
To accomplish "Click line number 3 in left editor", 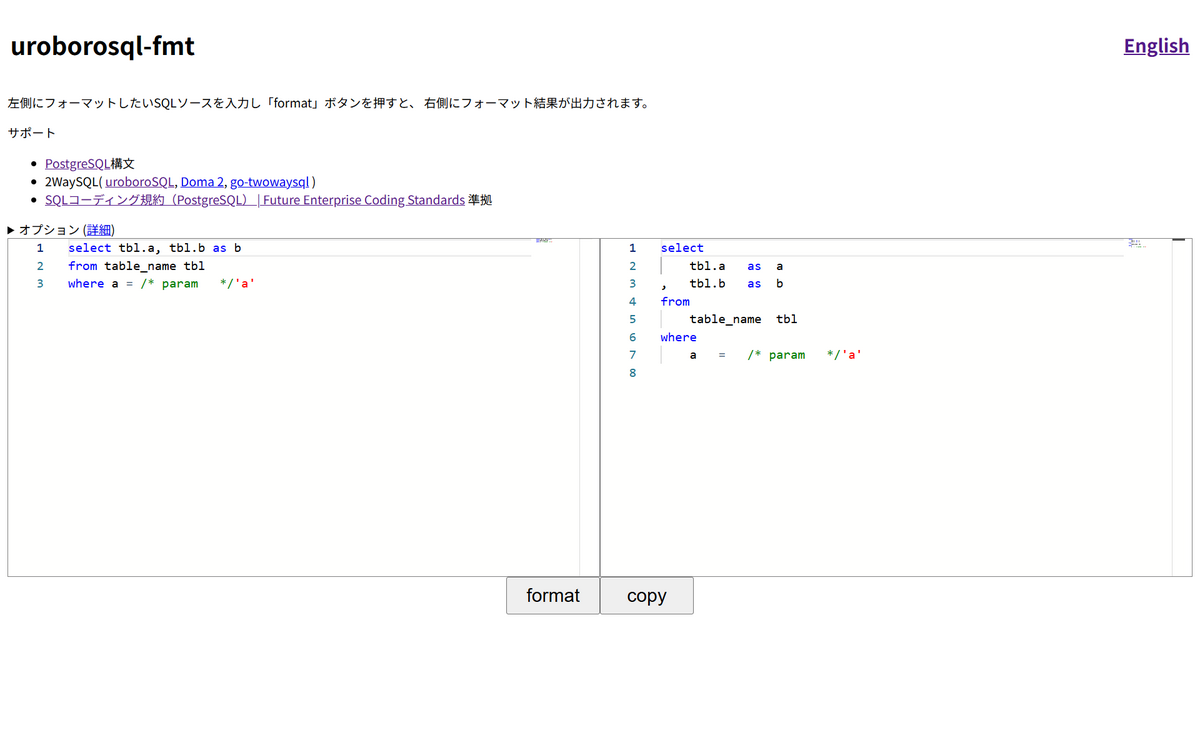I will (x=40, y=284).
